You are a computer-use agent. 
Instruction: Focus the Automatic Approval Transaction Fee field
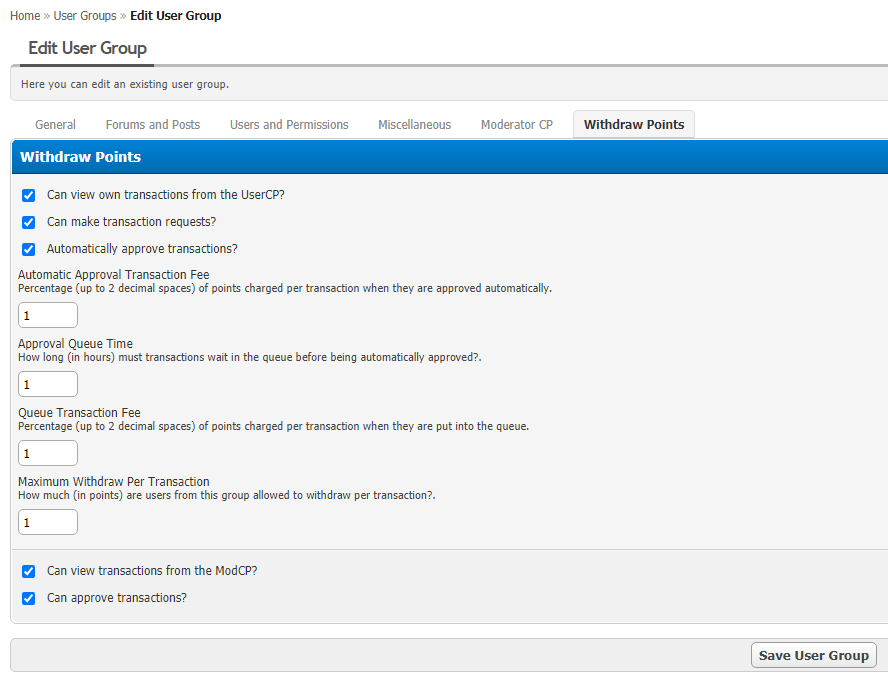click(x=48, y=315)
